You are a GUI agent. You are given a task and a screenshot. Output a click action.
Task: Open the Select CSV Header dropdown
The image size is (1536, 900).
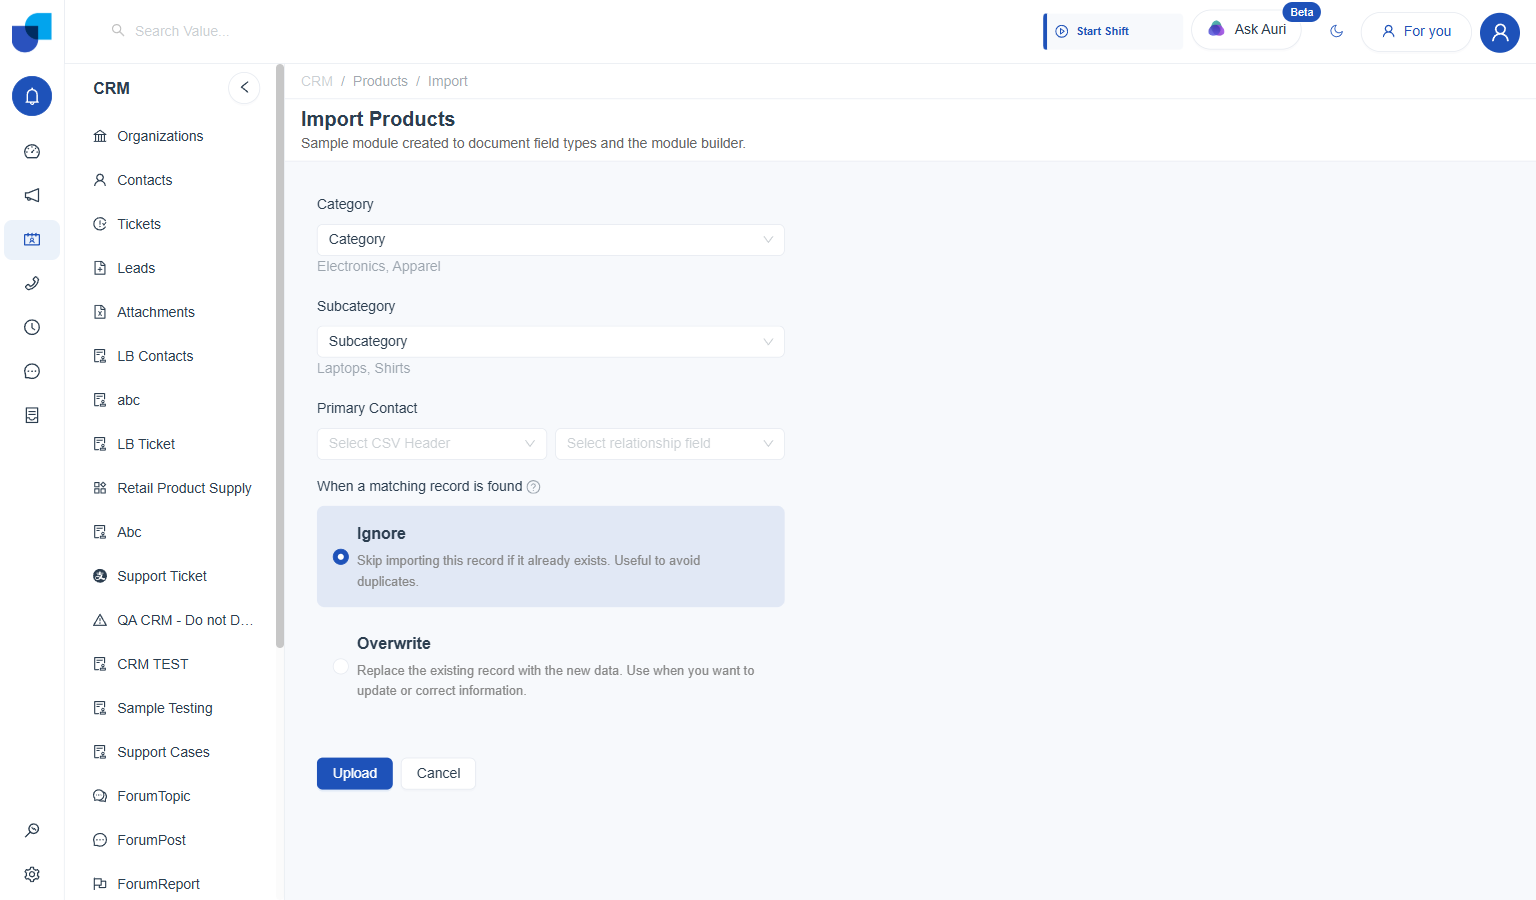[432, 444]
